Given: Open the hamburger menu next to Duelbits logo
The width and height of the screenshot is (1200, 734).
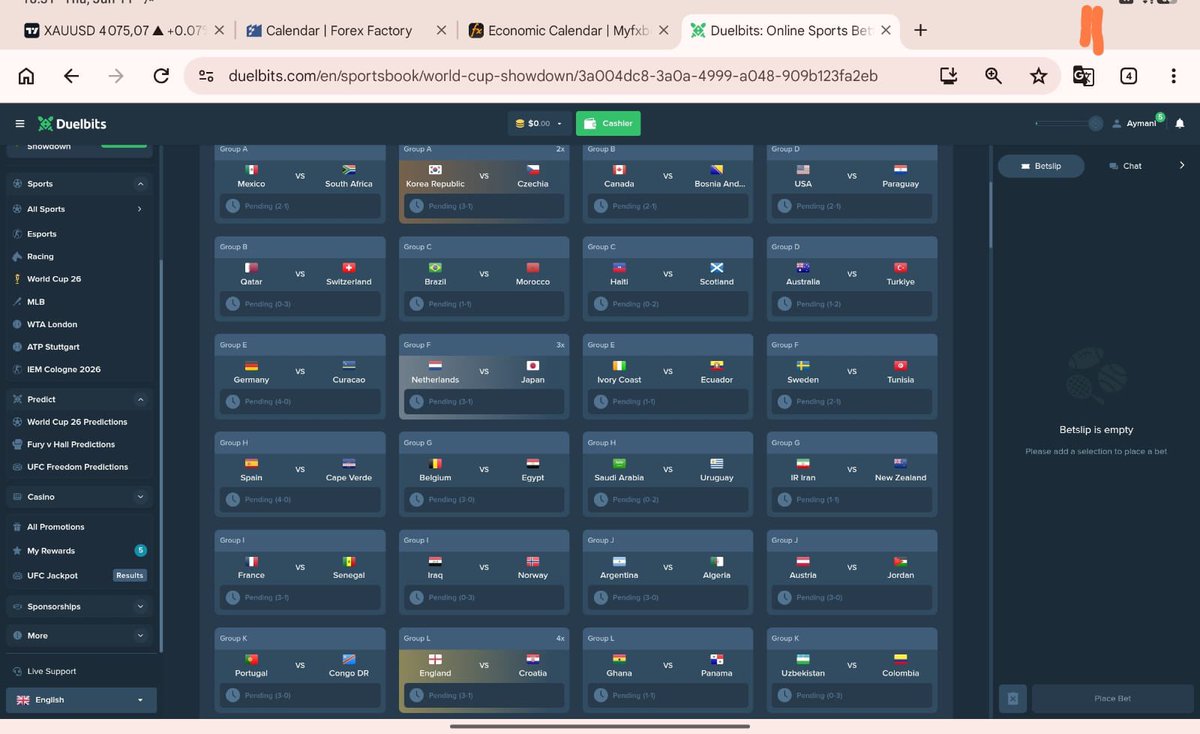Looking at the screenshot, I should (x=20, y=124).
